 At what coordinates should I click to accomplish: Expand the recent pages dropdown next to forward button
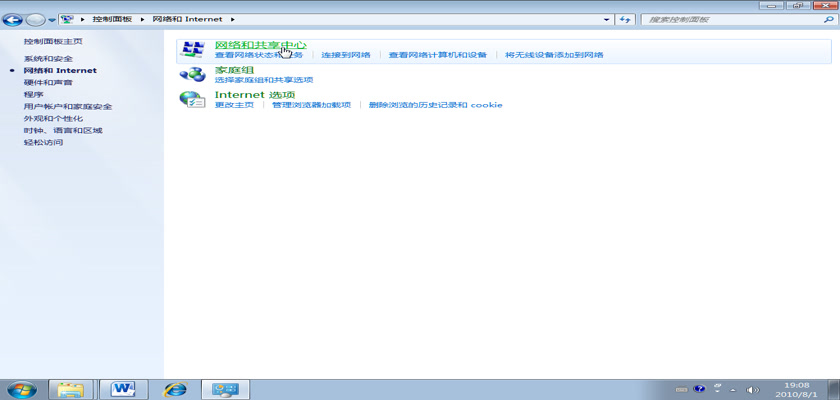click(52, 19)
